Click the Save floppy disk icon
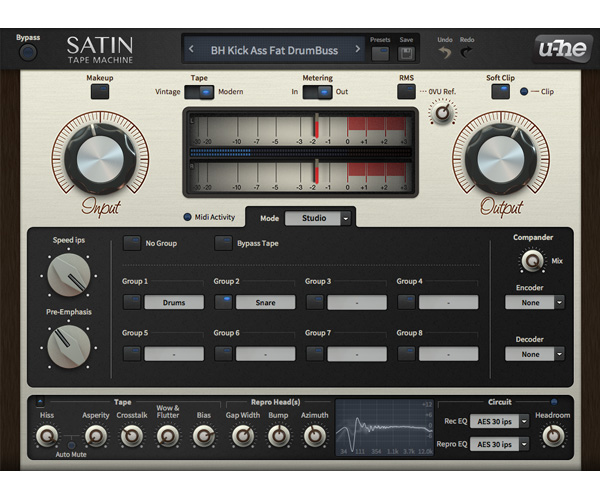Screen dimensions: 600x500 (406, 54)
